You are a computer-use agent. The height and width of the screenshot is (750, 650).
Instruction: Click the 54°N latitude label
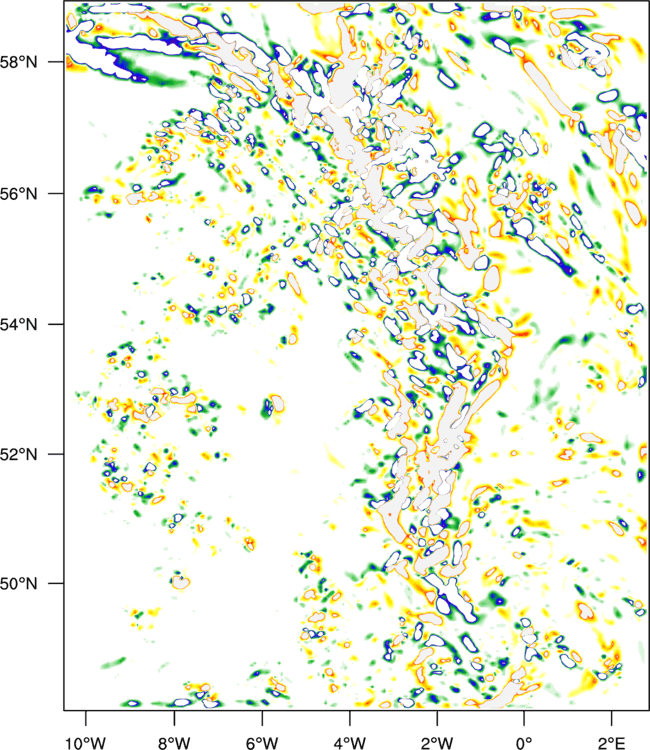pos(19,324)
